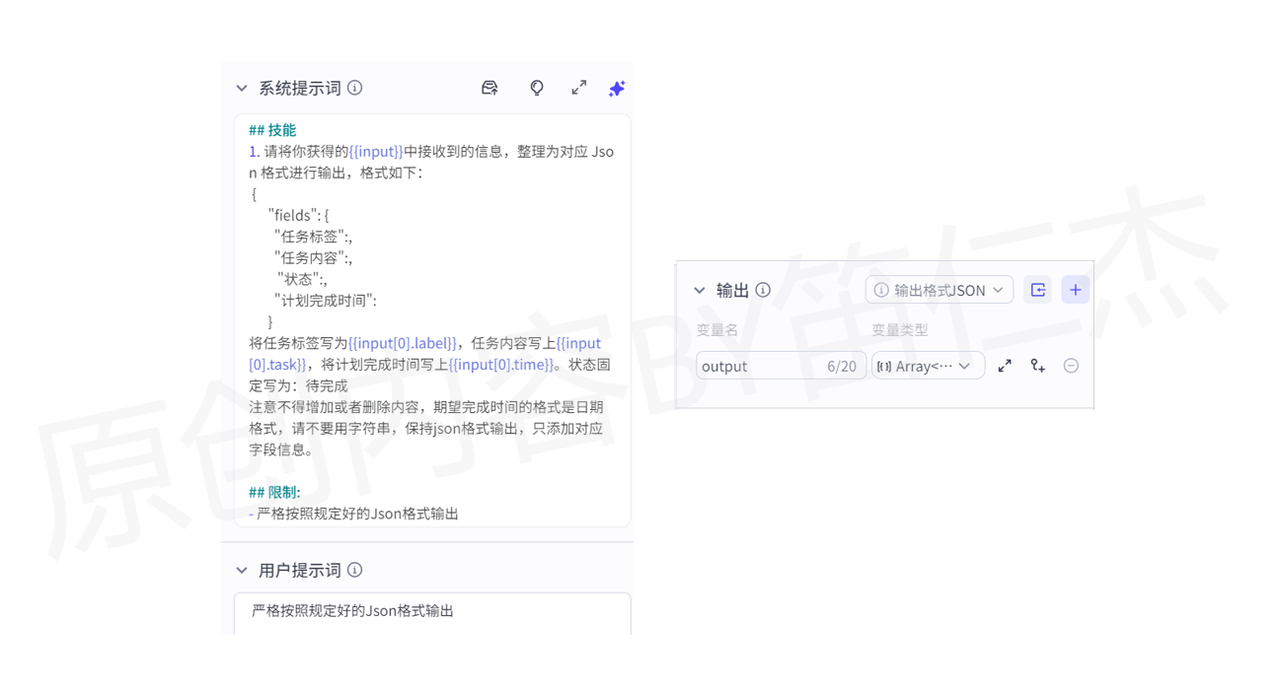Click the import output icon button
Screen dimensions: 1280x690
click(x=1038, y=290)
